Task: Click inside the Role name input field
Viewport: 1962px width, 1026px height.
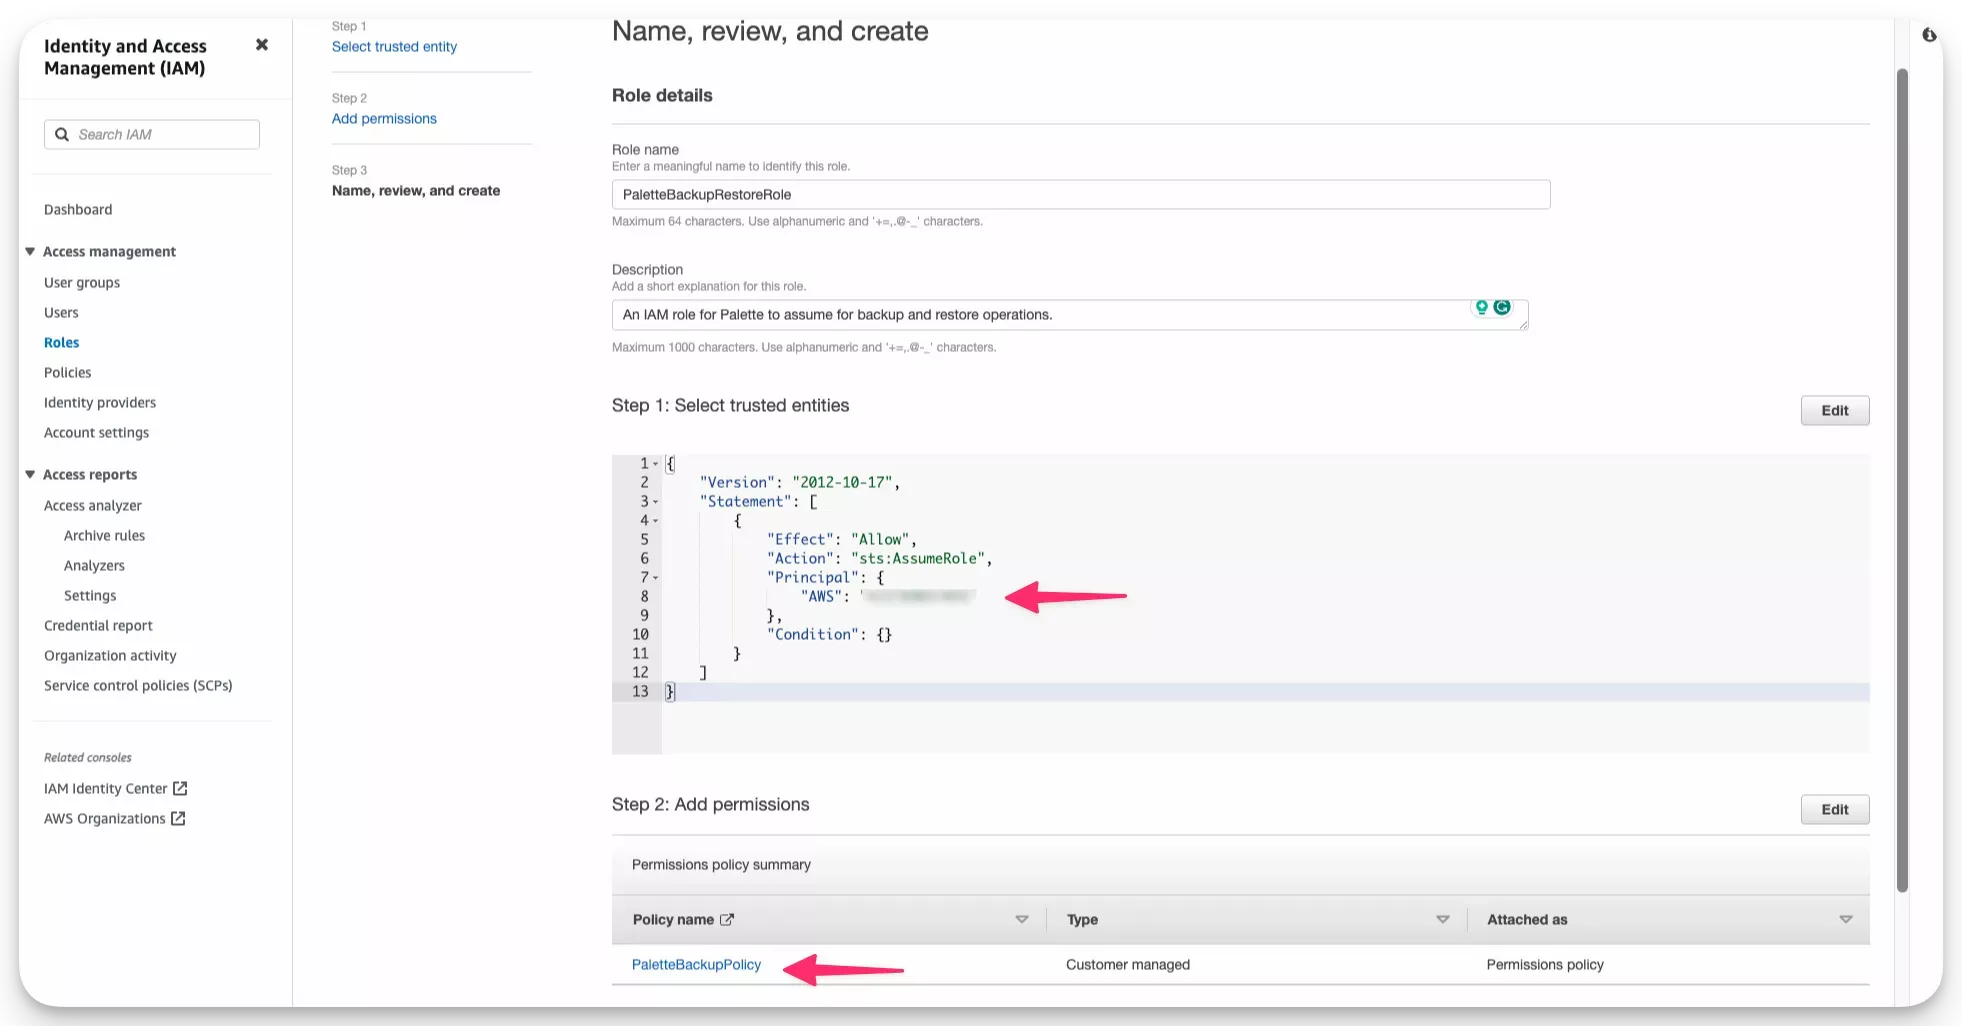Action: pos(1080,194)
